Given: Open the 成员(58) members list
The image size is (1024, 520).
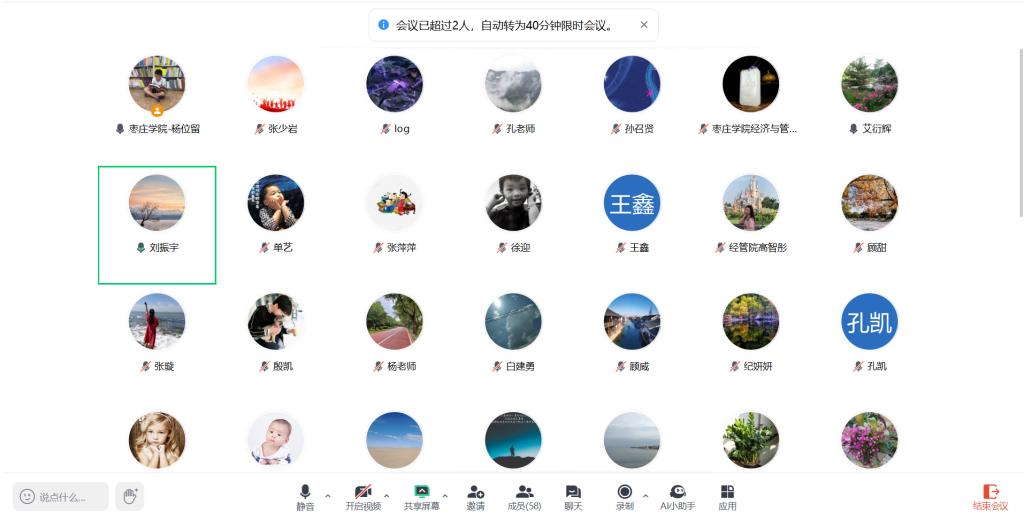Looking at the screenshot, I should (x=524, y=496).
